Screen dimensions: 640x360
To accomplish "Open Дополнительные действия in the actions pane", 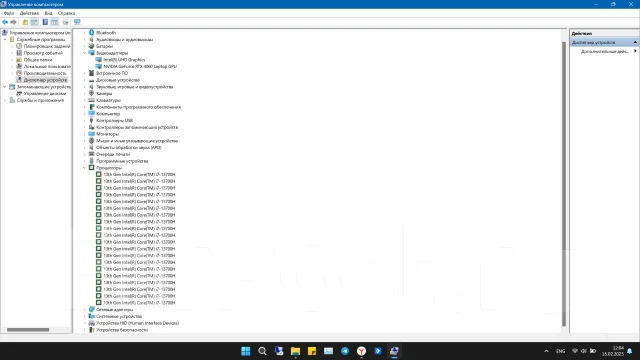I will click(605, 51).
